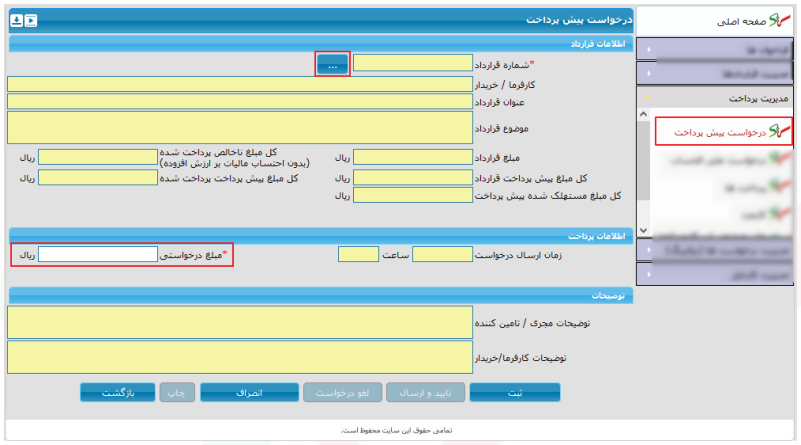Viewport: 801px width, 445px height.
Task: Click the موضوع قرارداد text area
Action: 240,128
